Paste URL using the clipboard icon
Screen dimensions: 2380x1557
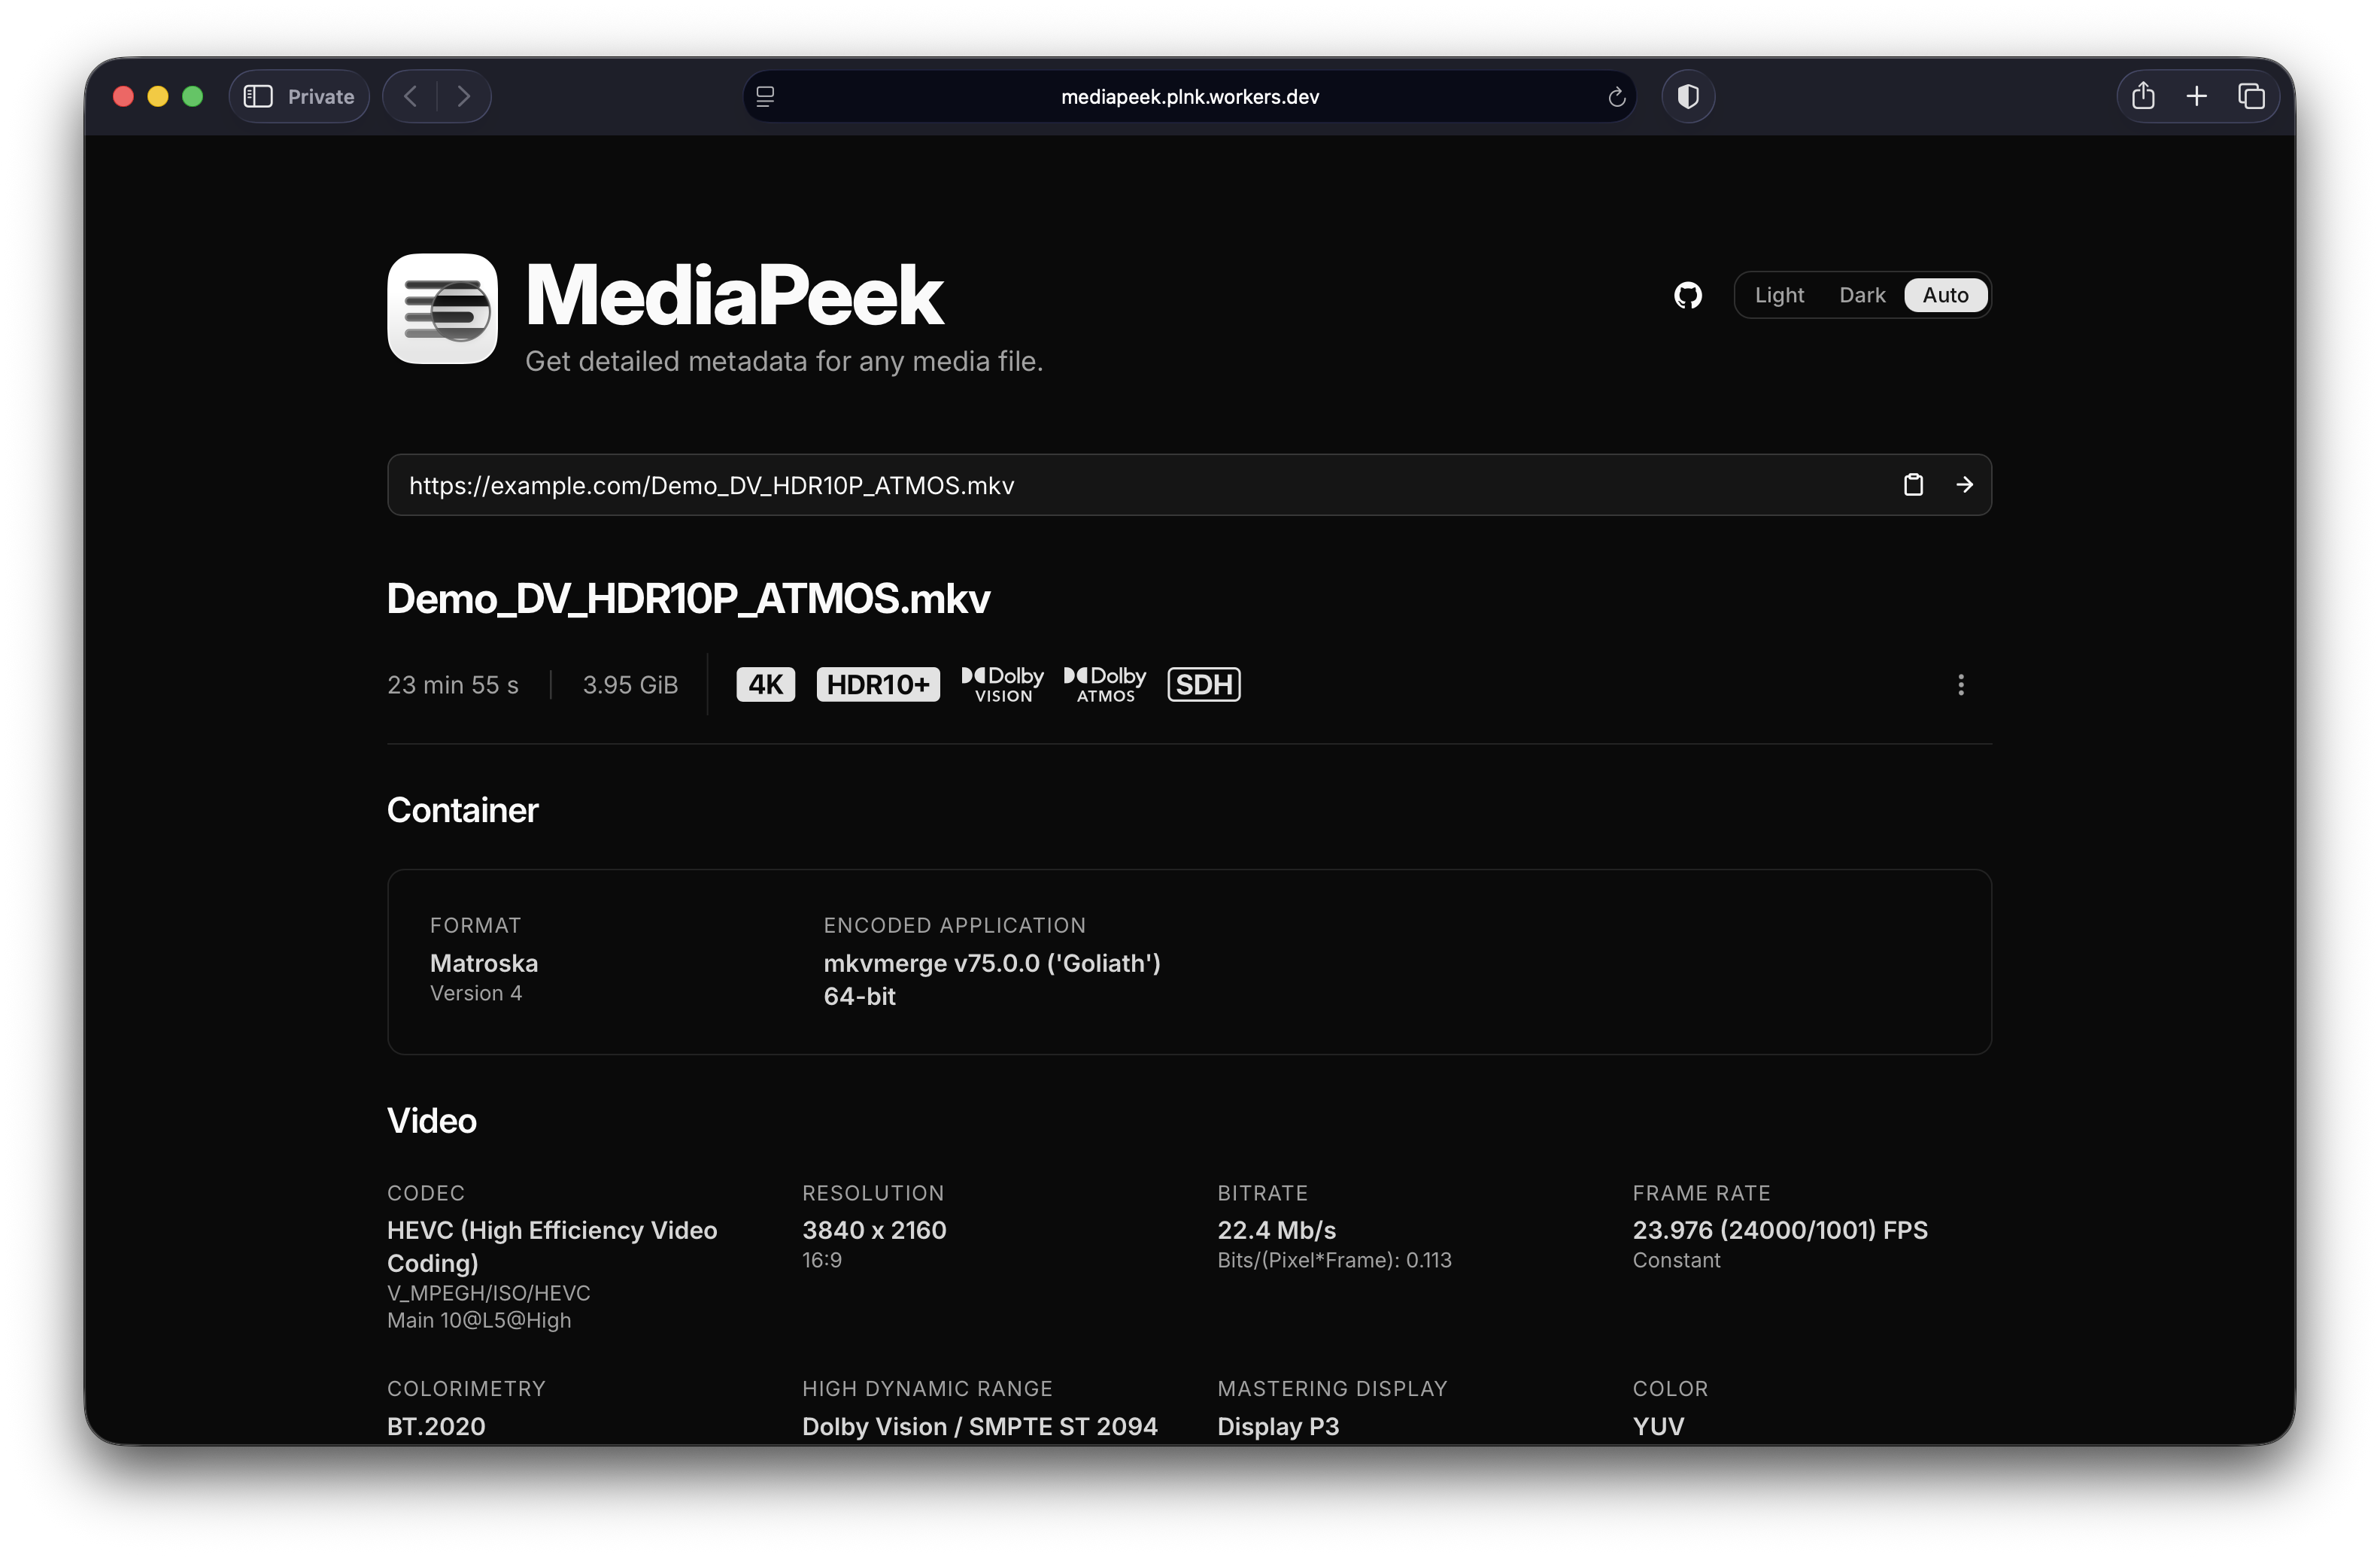1913,484
